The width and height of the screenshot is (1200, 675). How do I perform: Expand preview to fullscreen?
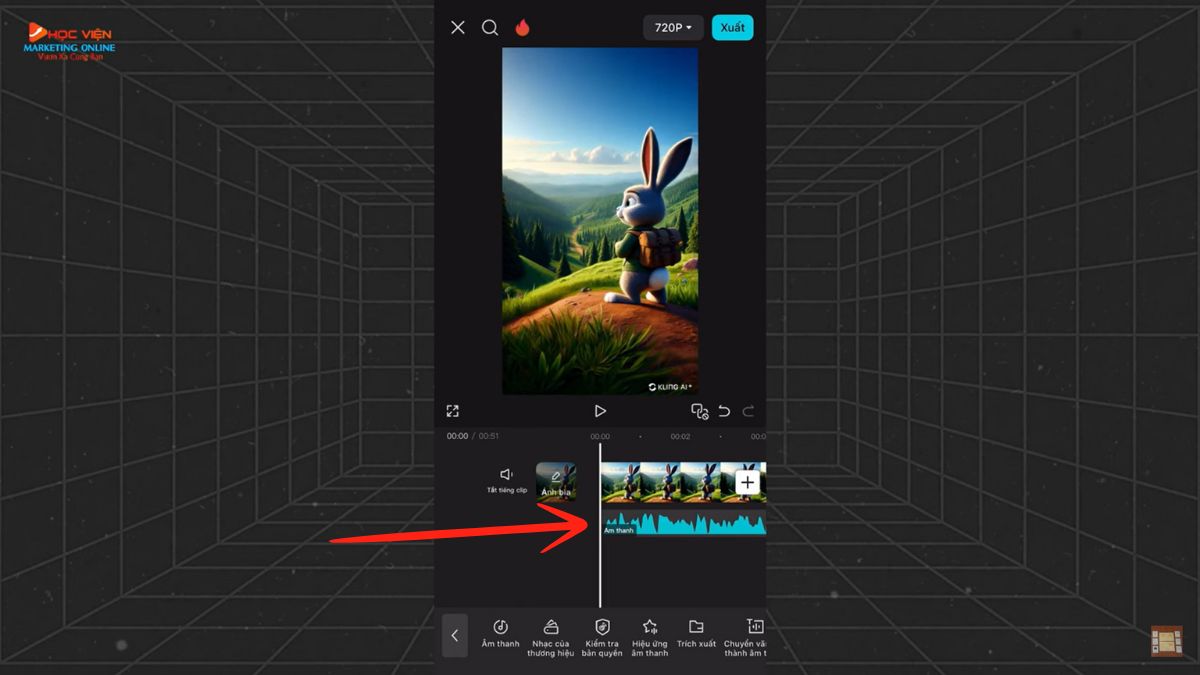pos(453,411)
